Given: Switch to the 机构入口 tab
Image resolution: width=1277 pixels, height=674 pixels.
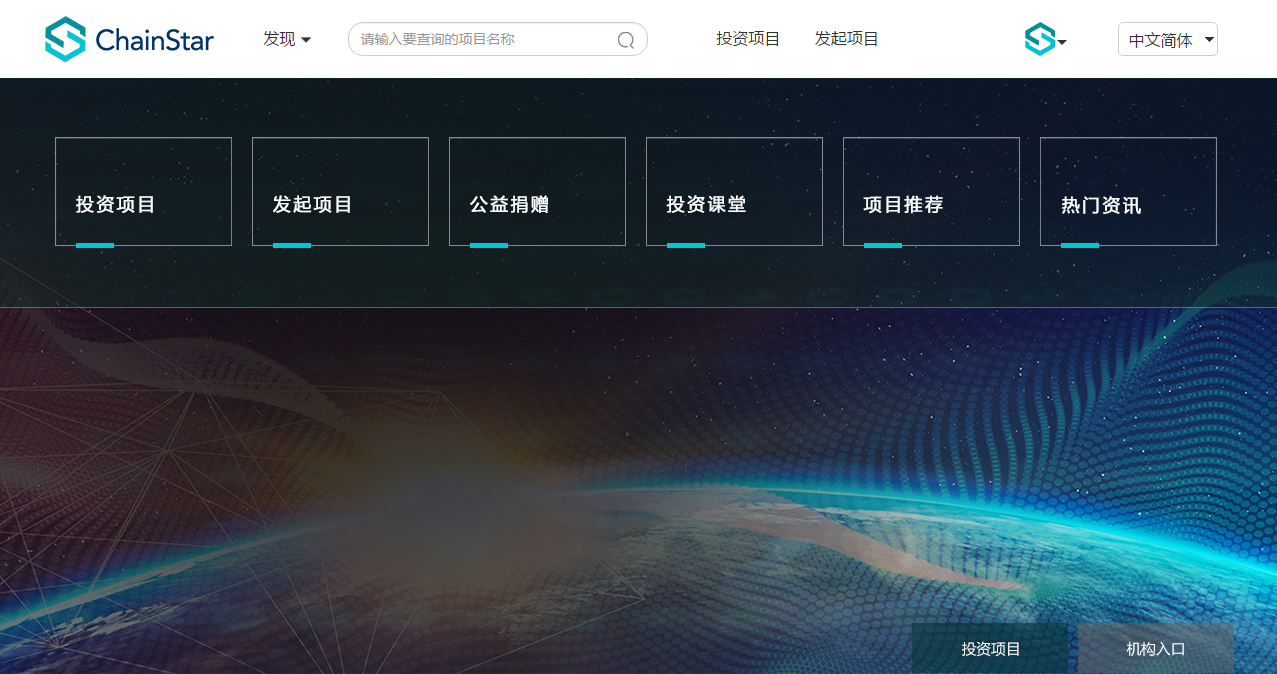Looking at the screenshot, I should (1156, 649).
